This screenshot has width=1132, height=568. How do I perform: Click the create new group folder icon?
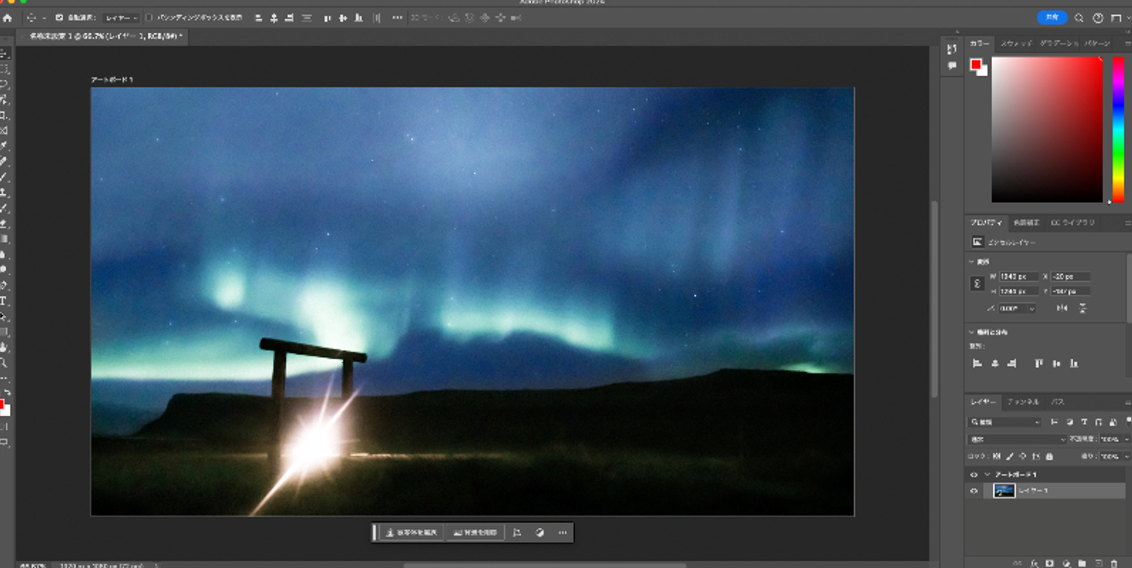point(1081,563)
